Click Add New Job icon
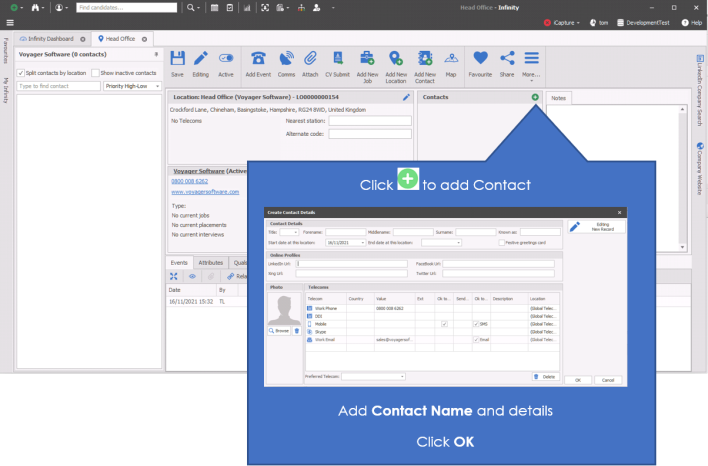Screen dimensions: 708x466 tap(367, 60)
